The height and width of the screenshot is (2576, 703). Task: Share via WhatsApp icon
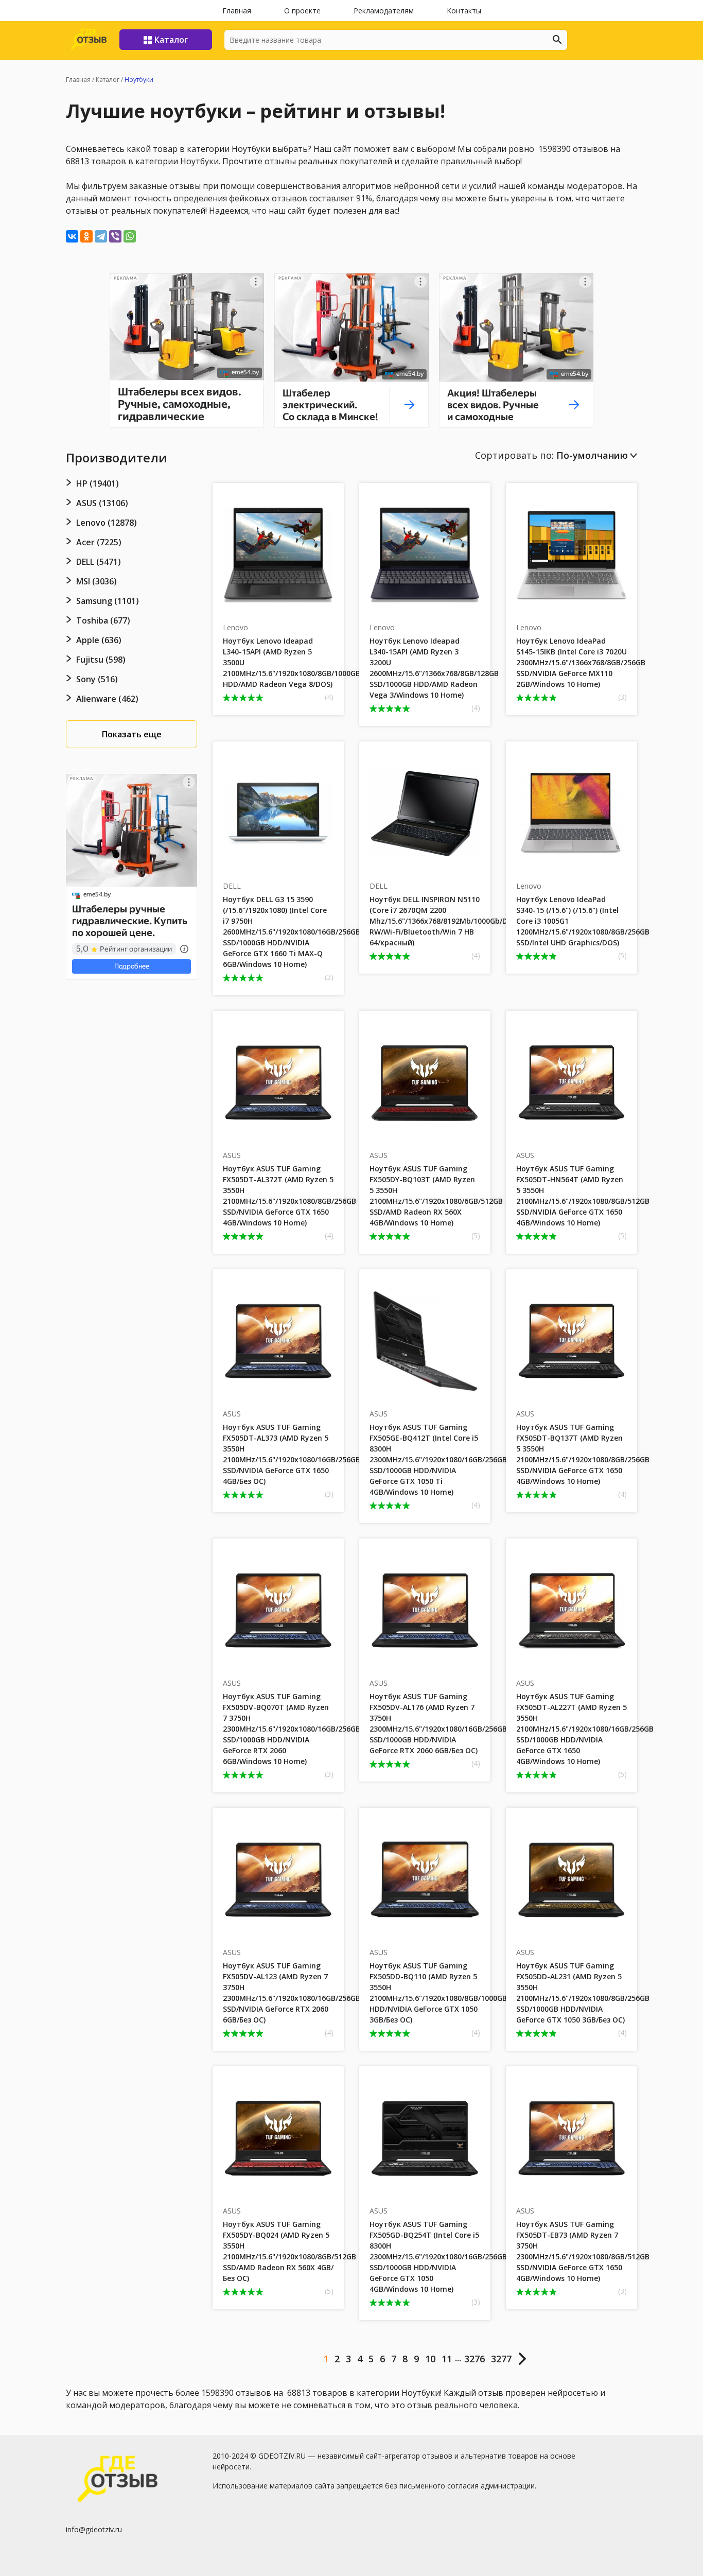130,237
